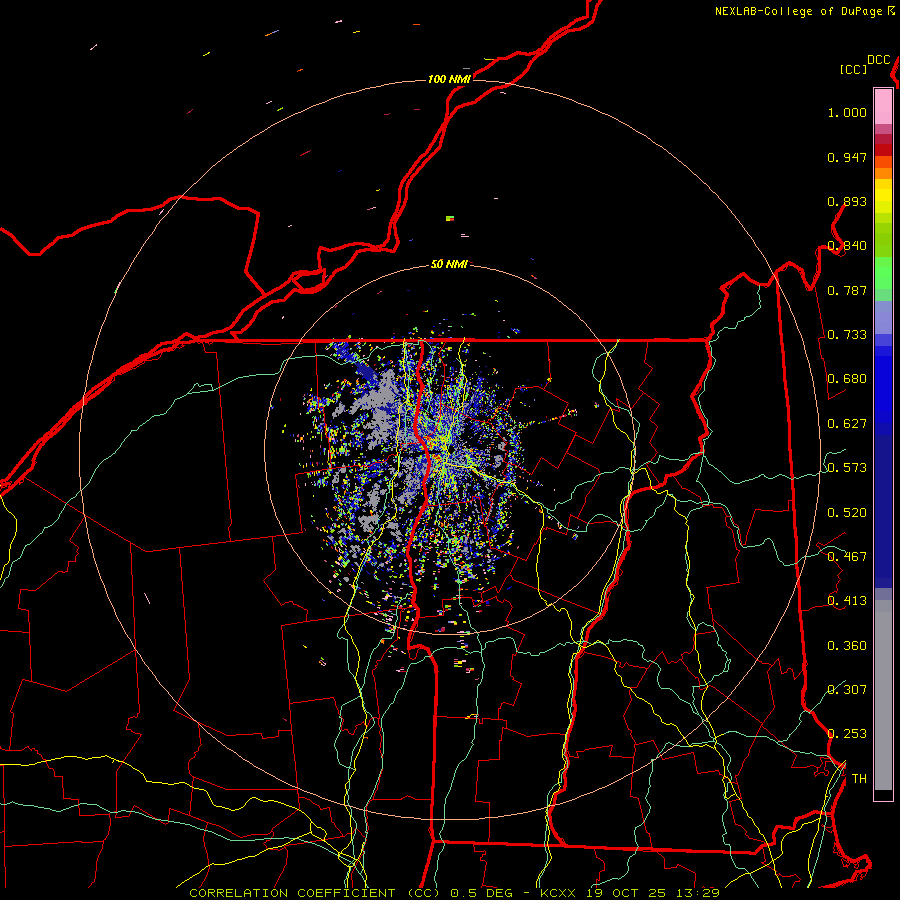Click the 0.520 legend value
The height and width of the screenshot is (900, 900).
(x=847, y=513)
